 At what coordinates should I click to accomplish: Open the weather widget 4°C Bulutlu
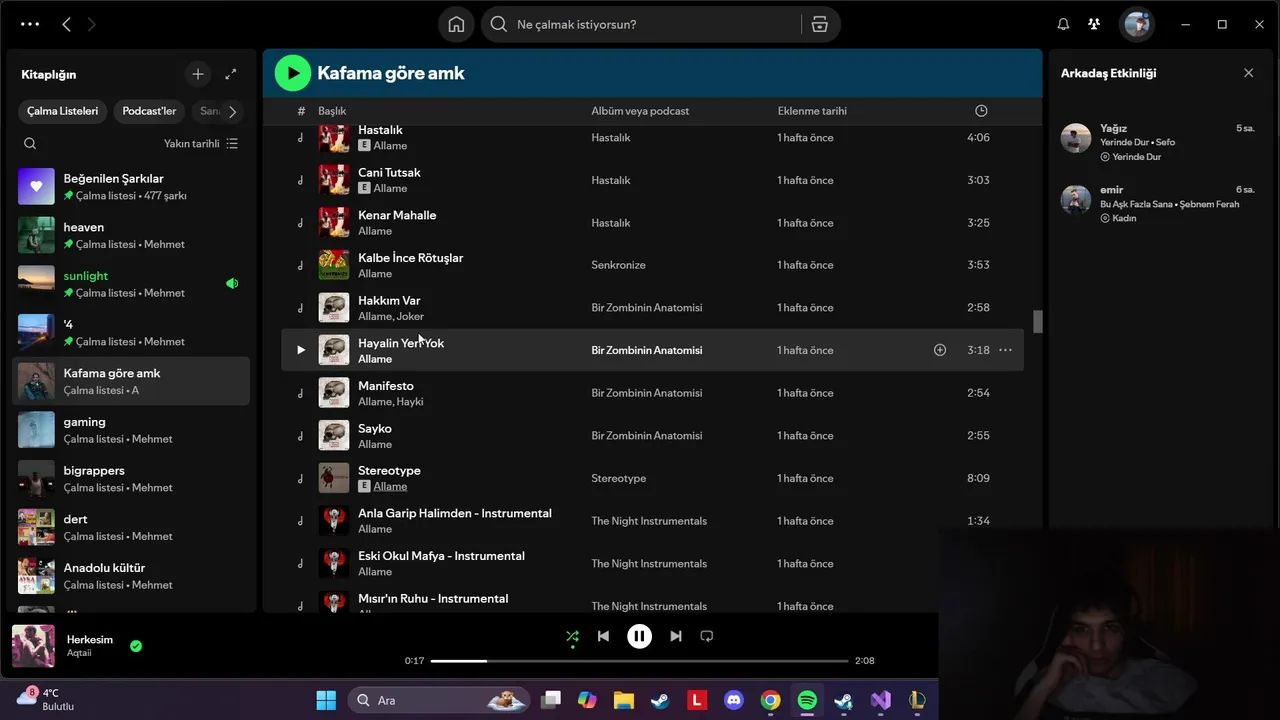[x=45, y=699]
